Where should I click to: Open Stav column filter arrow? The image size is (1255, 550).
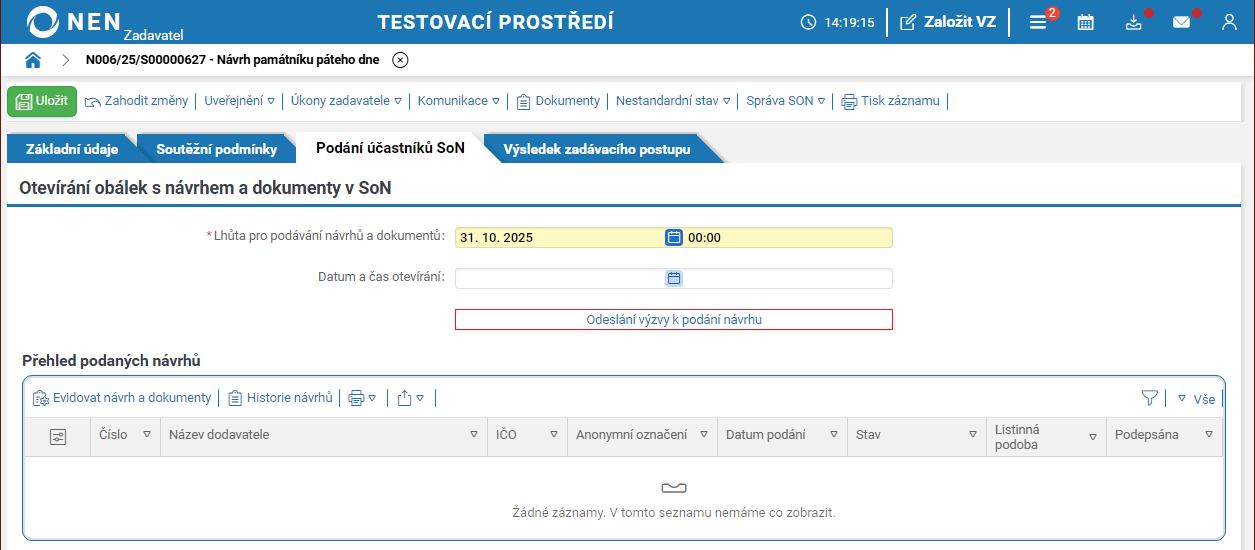click(x=972, y=435)
